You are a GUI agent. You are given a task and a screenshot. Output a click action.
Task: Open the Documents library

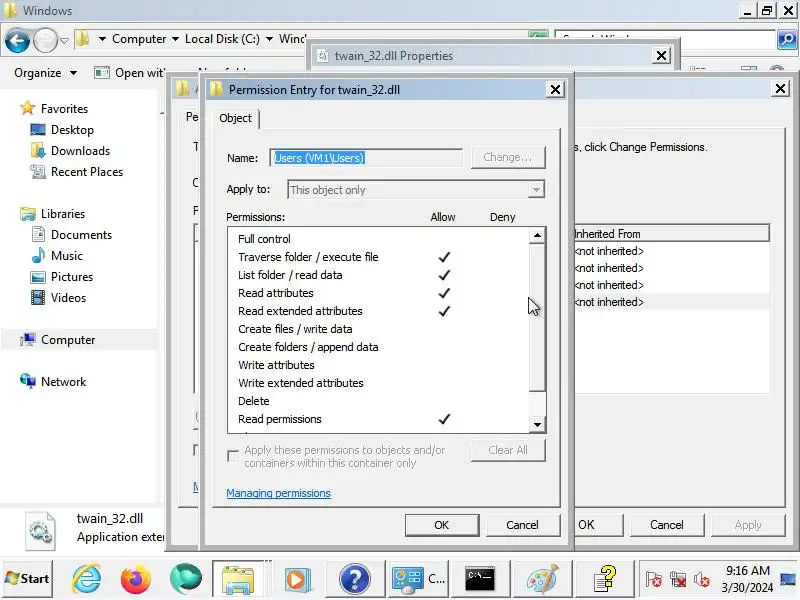point(81,234)
